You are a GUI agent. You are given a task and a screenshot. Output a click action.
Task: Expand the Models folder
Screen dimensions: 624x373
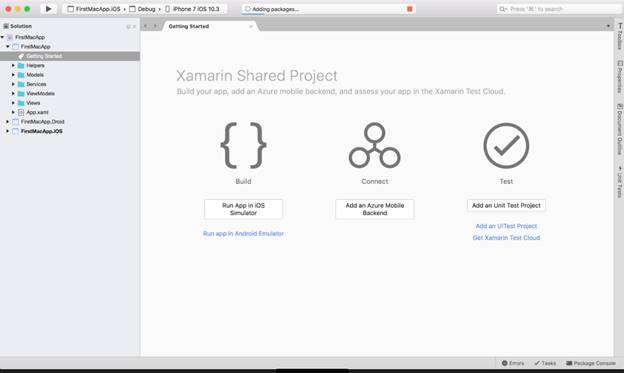click(13, 75)
